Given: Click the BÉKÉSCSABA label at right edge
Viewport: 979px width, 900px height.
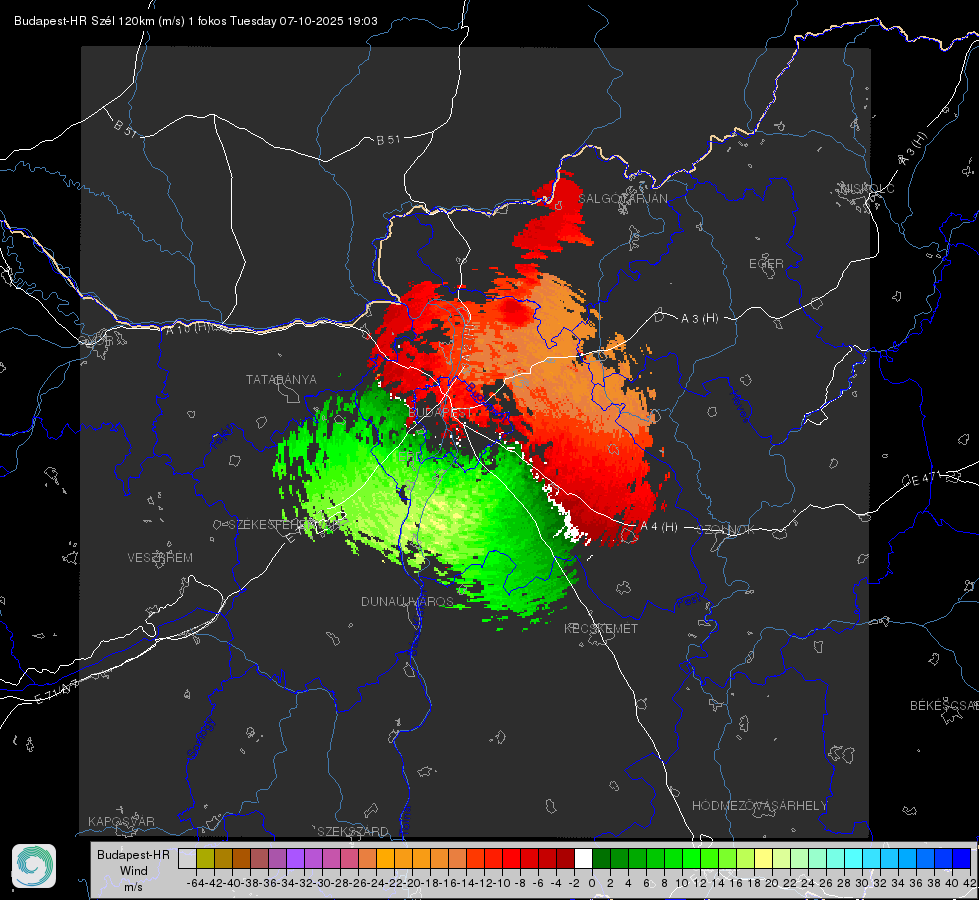Looking at the screenshot, I should click(944, 705).
